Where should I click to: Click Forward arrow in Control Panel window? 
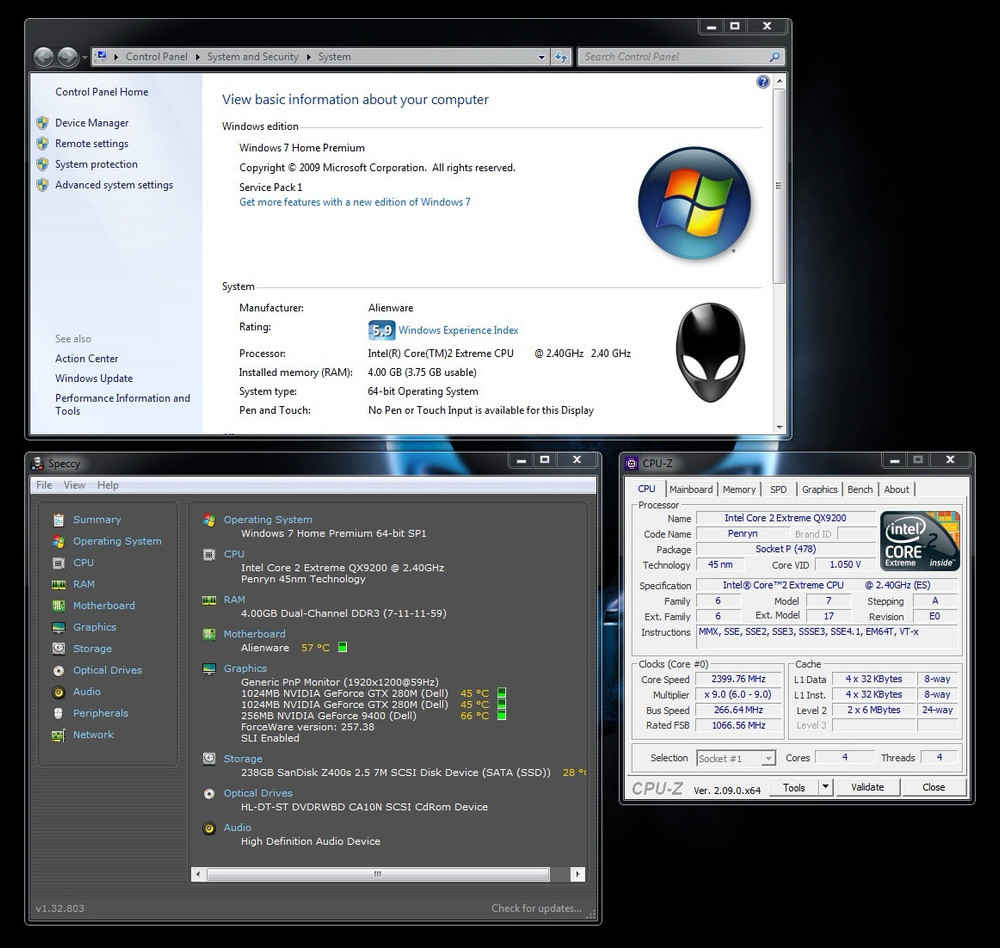click(68, 57)
